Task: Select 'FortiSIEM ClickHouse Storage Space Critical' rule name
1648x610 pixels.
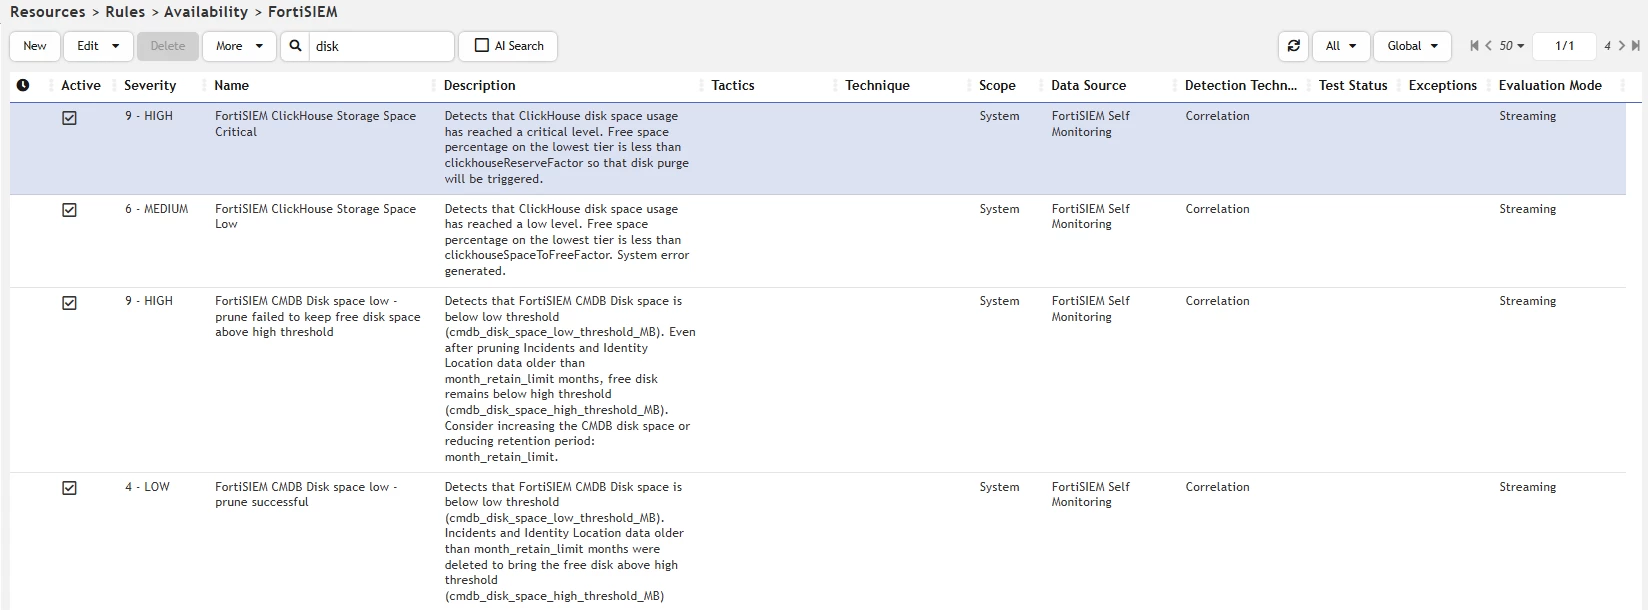Action: click(315, 124)
